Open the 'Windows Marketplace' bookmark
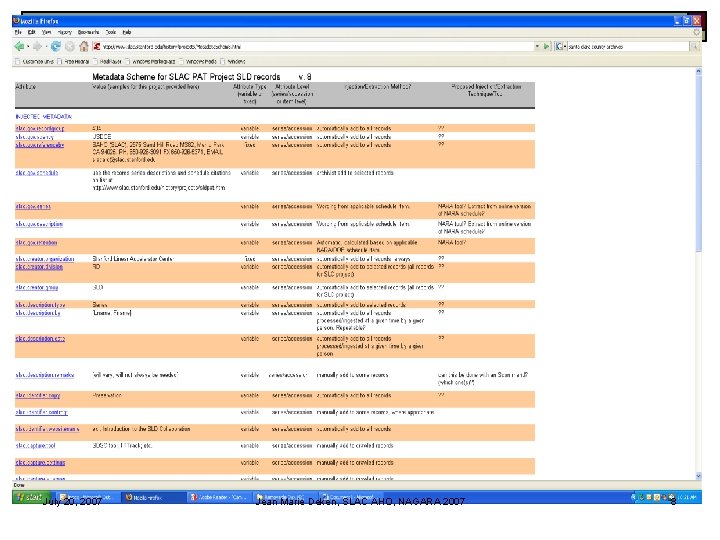The image size is (720, 540). click(150, 62)
